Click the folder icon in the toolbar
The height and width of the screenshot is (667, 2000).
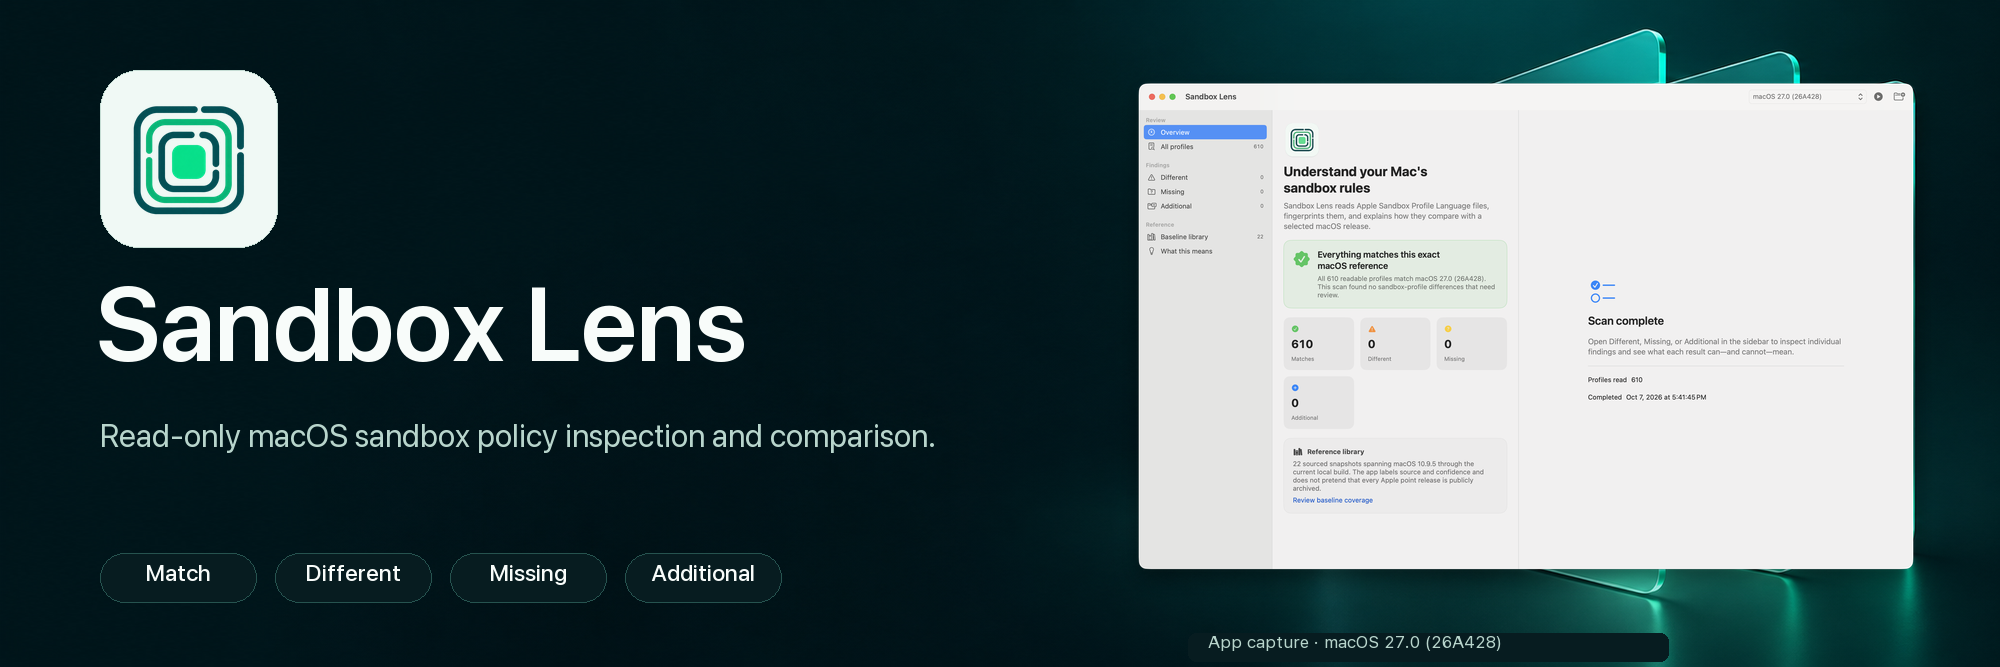[x=1899, y=97]
